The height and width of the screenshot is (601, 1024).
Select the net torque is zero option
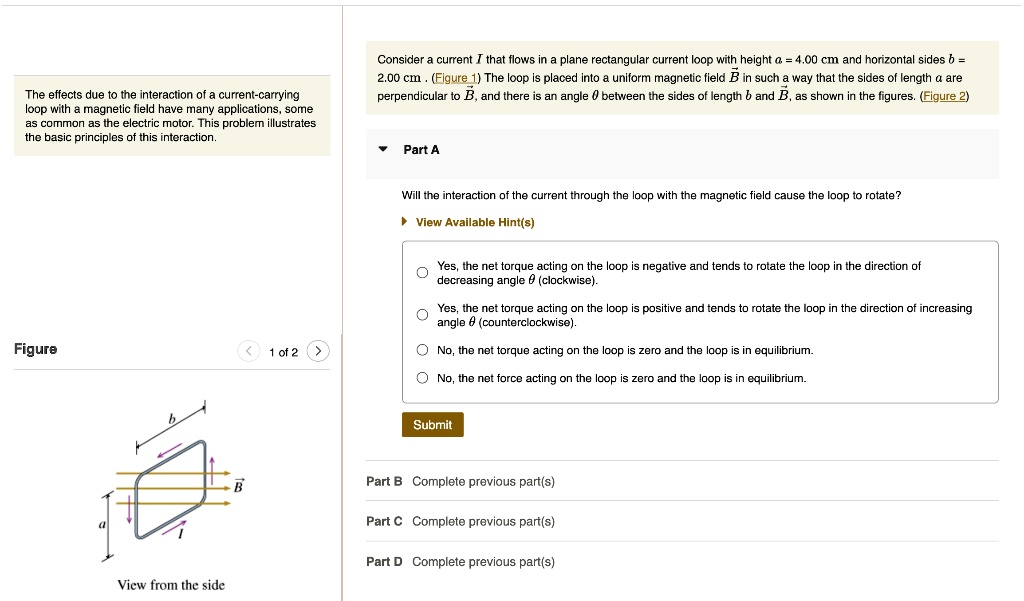tap(422, 349)
